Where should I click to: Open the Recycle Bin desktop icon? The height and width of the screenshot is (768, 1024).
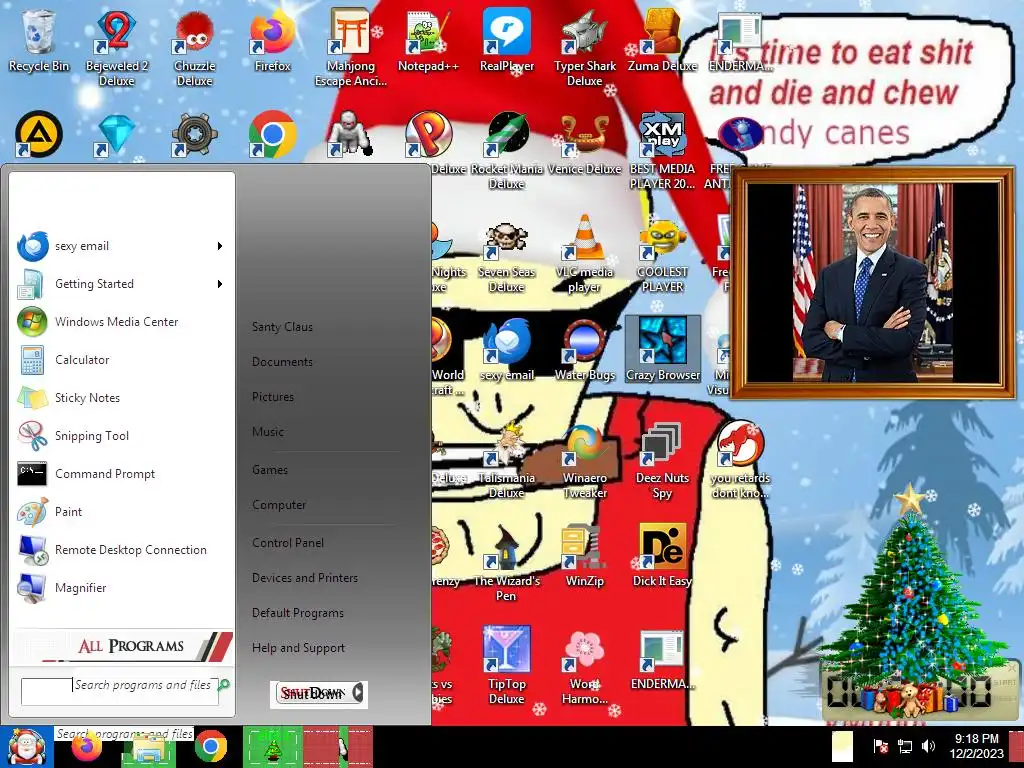[39, 40]
